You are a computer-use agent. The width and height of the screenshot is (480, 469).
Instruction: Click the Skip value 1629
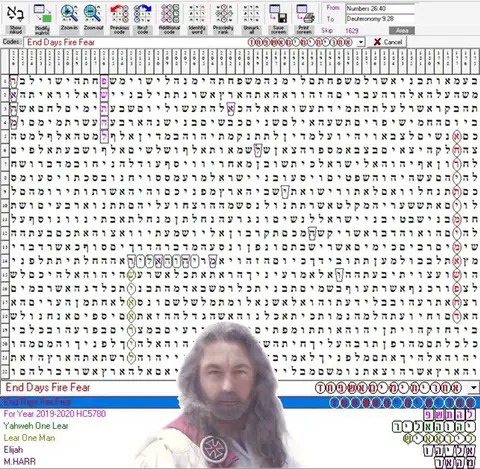click(x=352, y=31)
